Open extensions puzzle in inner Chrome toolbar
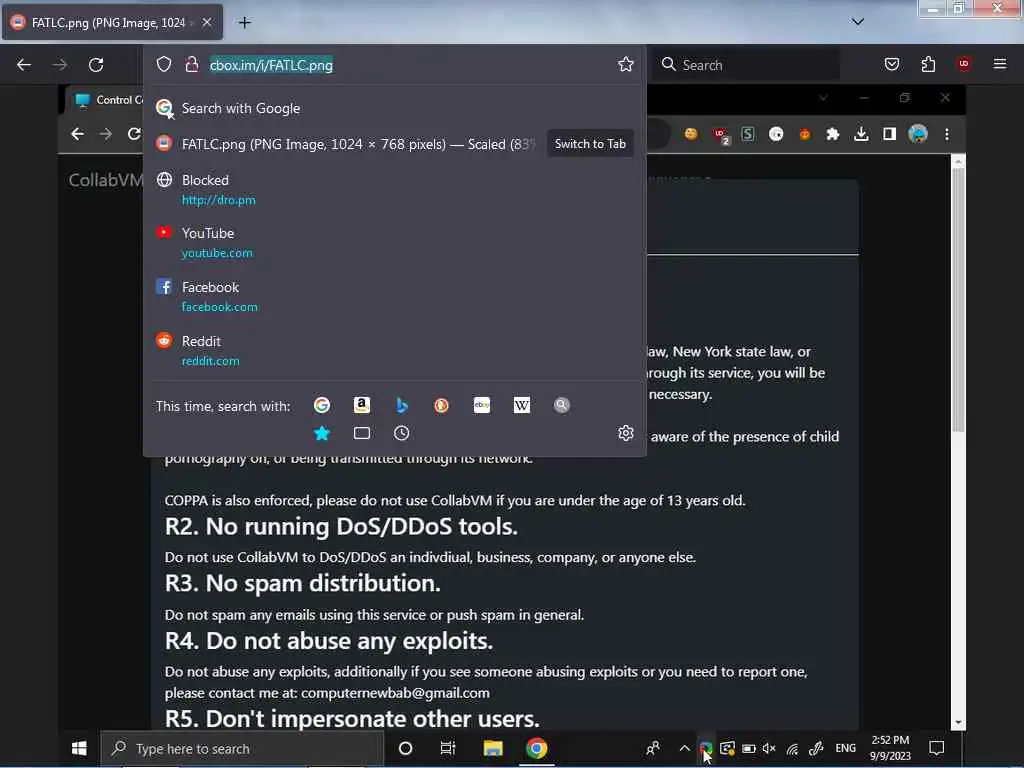This screenshot has width=1024, height=768. [x=833, y=134]
